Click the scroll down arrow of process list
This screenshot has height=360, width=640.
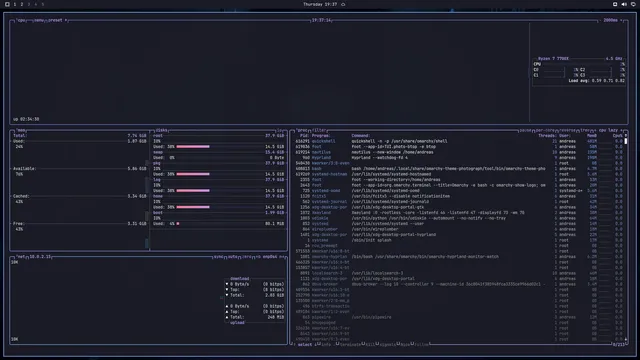tap(626, 339)
